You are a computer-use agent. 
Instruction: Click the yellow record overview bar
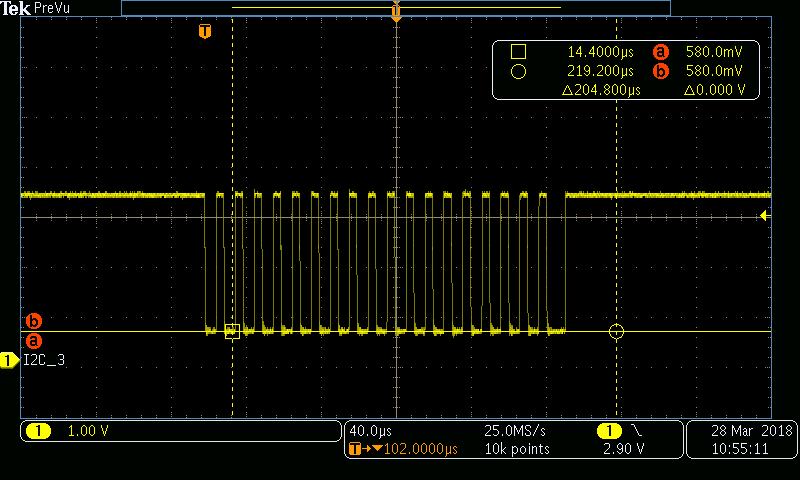[x=396, y=8]
